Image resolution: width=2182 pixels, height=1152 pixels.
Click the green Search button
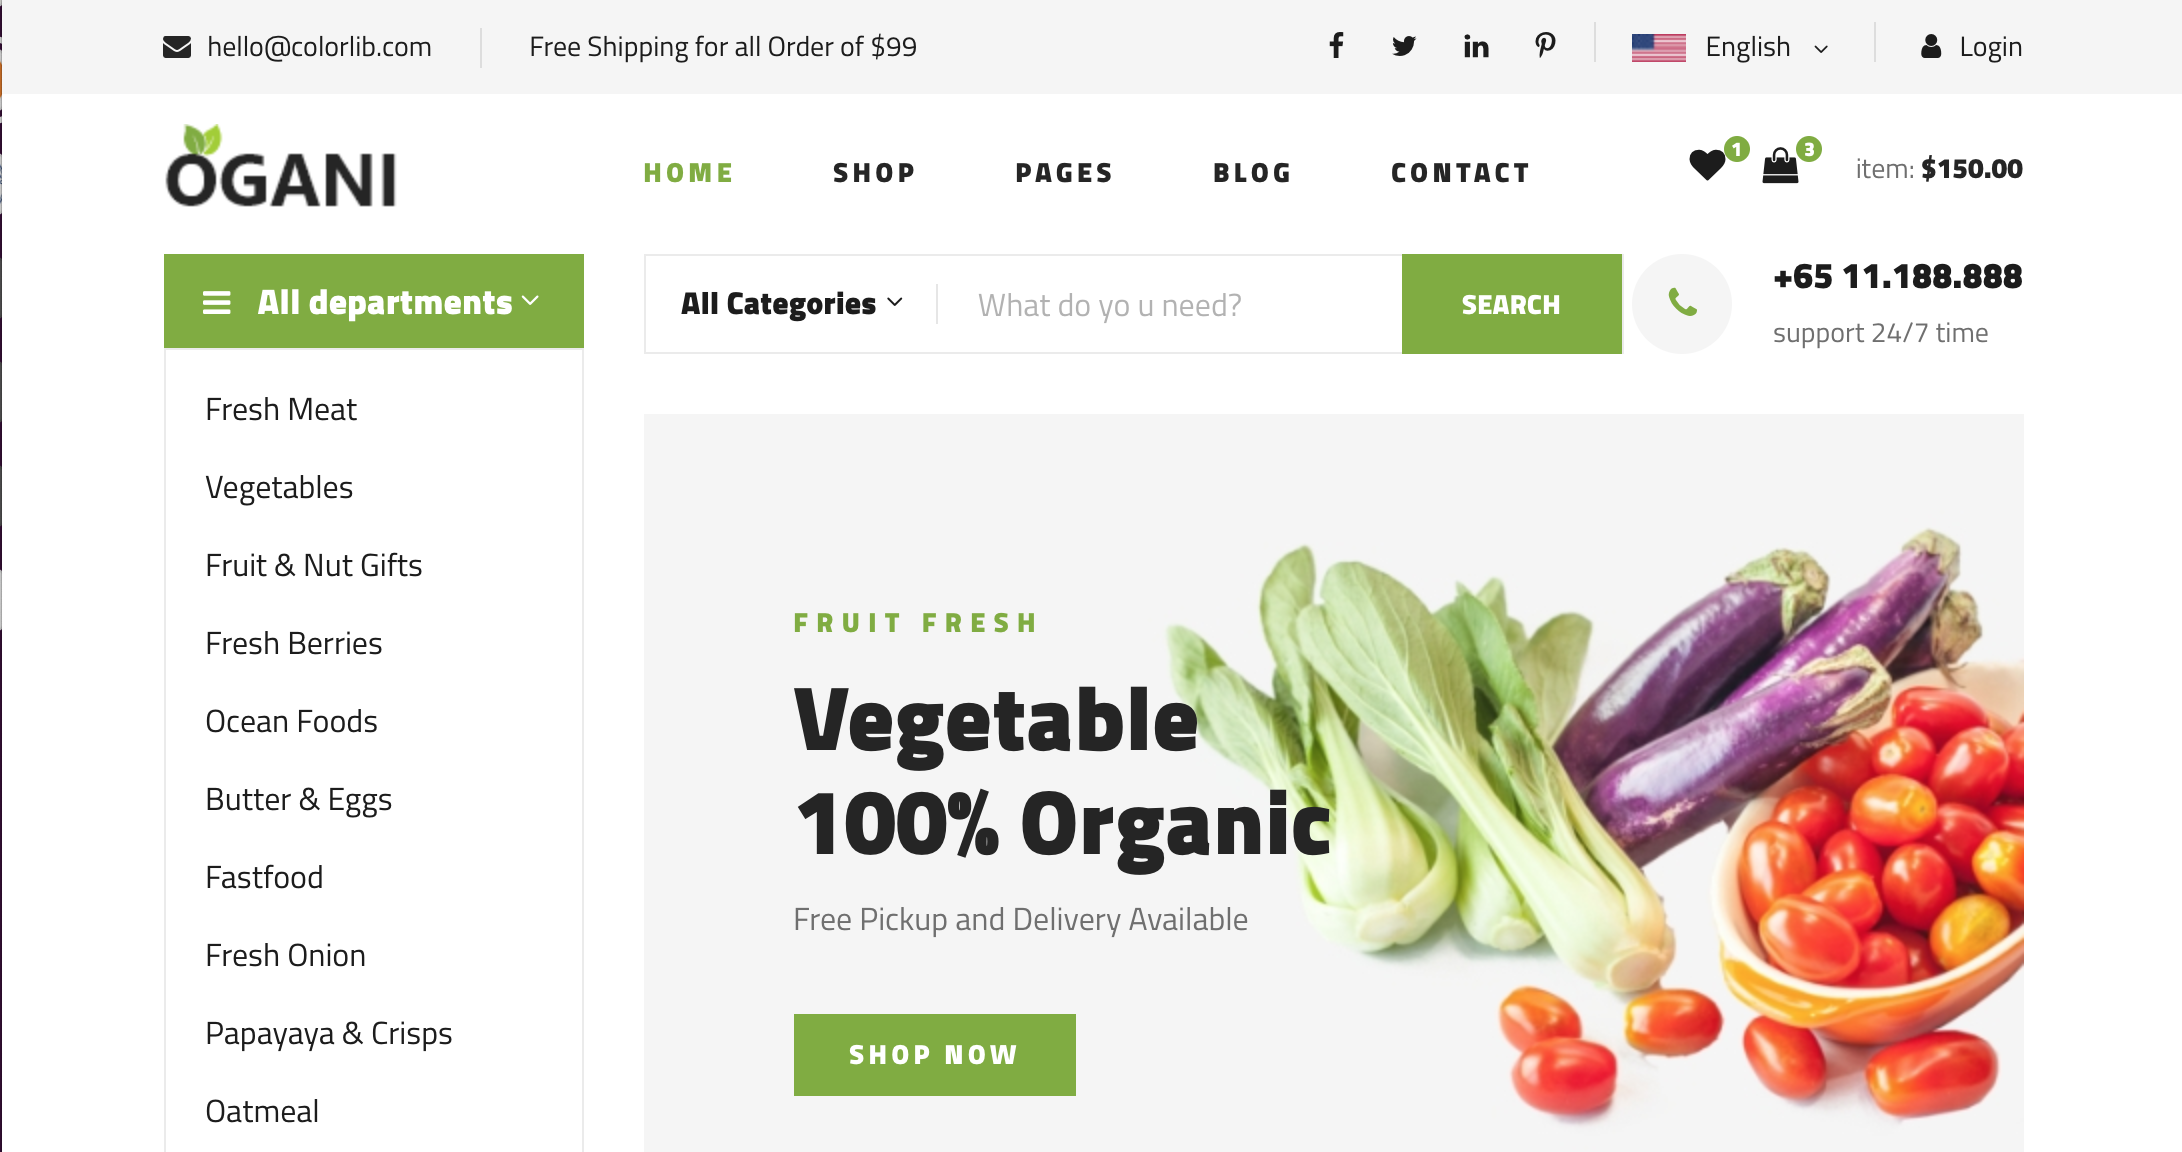tap(1512, 304)
